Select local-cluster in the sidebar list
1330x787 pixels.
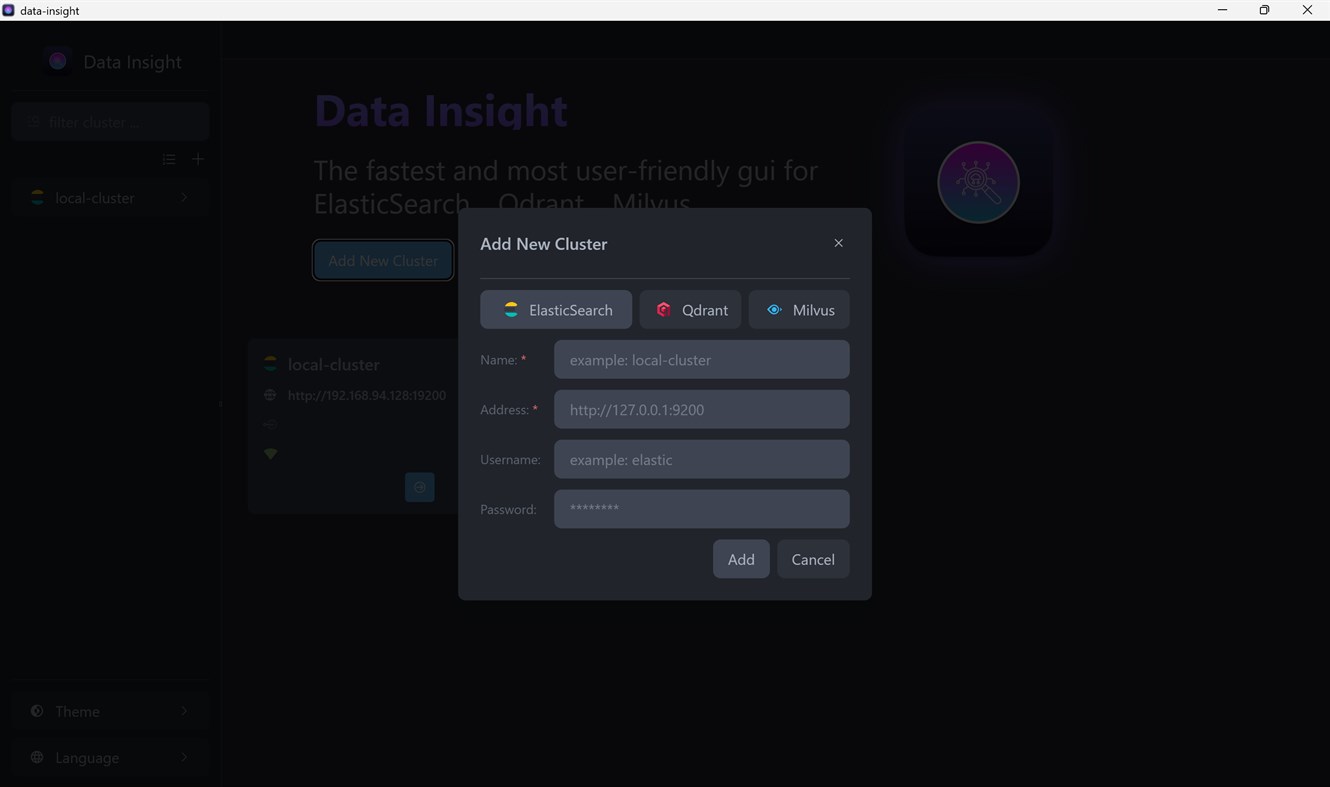[x=110, y=198]
